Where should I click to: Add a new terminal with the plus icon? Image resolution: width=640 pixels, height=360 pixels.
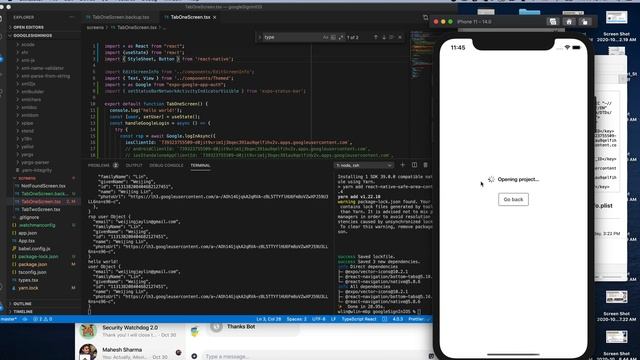tap(402, 165)
